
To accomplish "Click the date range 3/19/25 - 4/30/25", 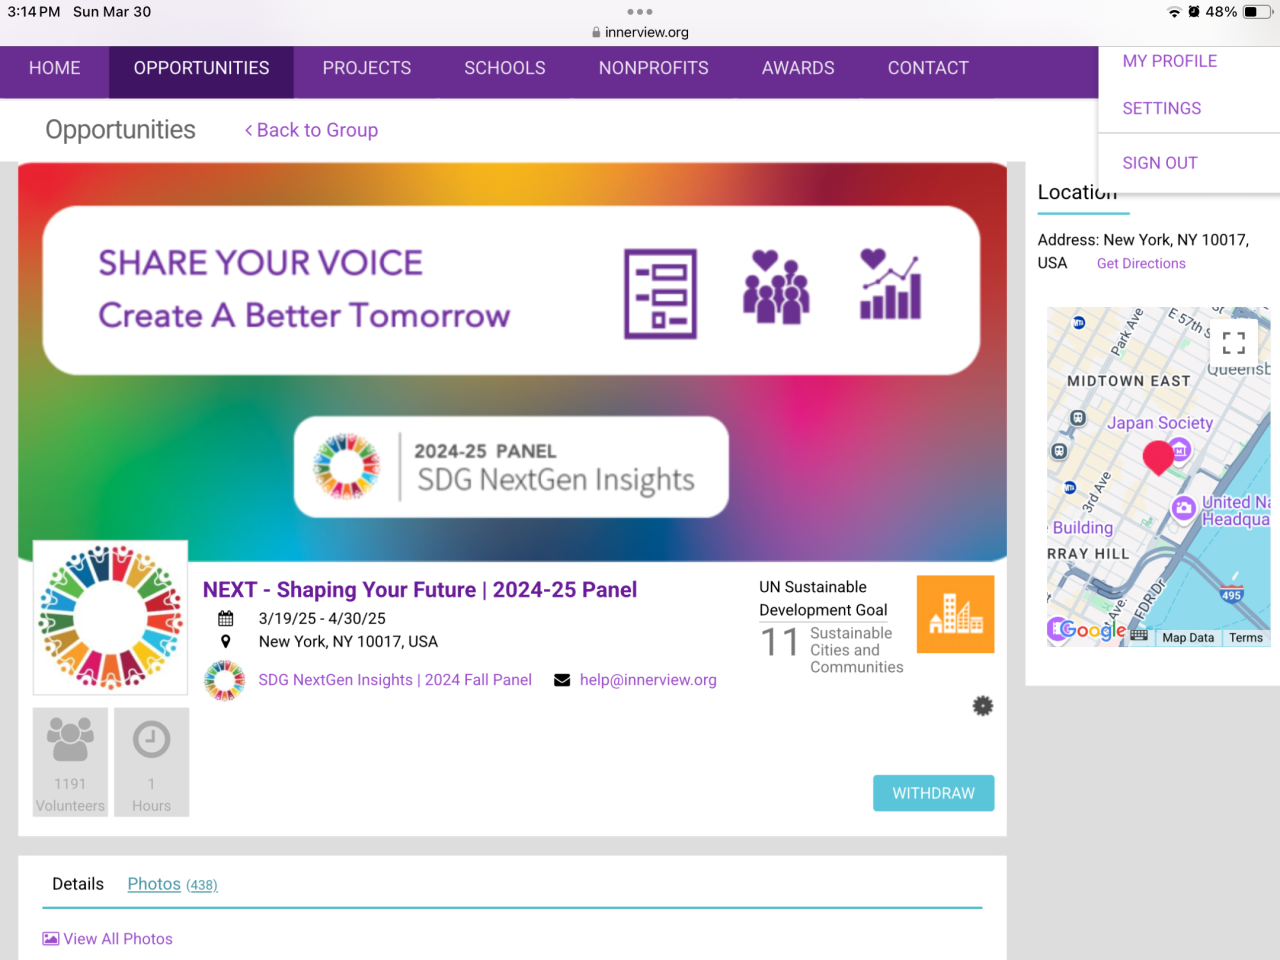I will [x=322, y=619].
